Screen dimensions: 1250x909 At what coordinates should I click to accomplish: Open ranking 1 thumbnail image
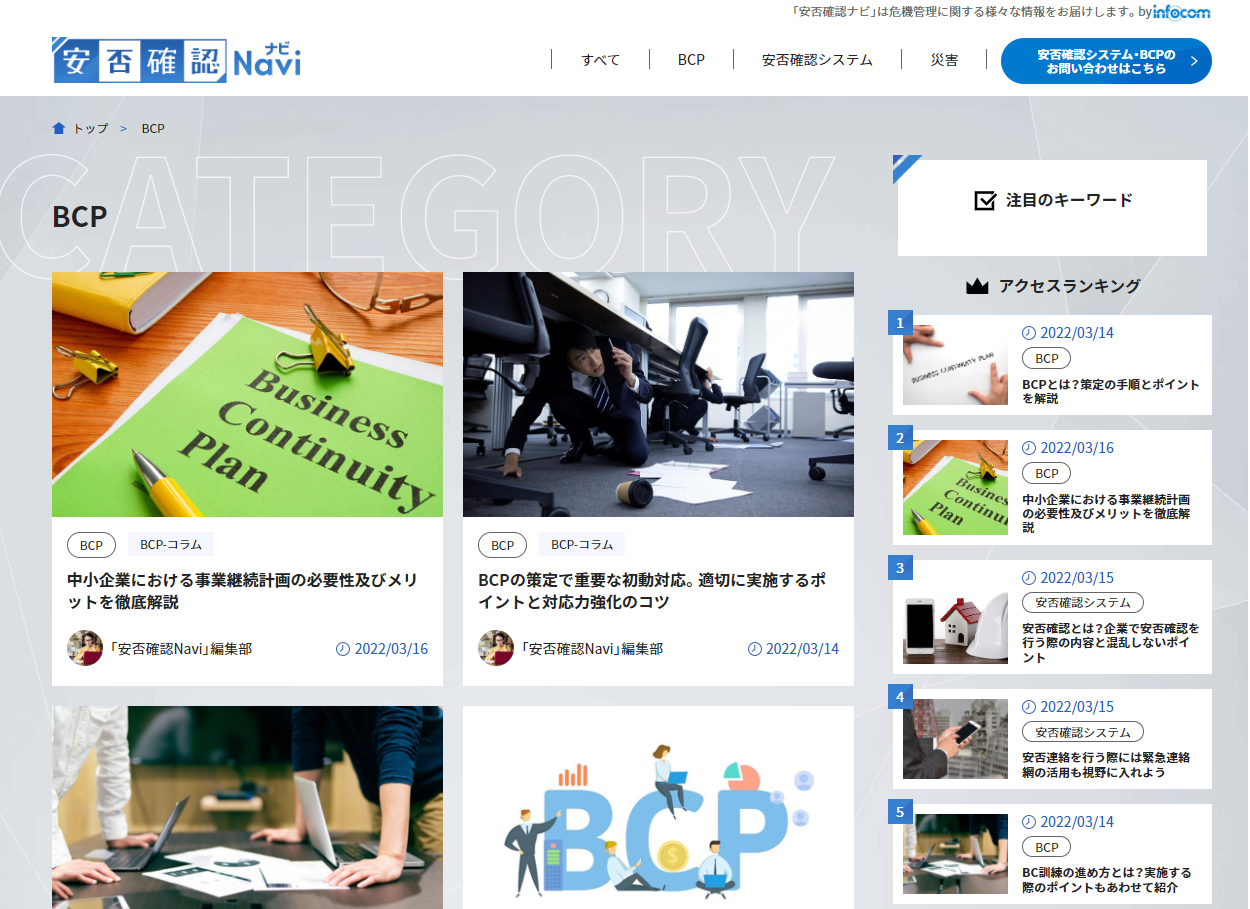(955, 365)
